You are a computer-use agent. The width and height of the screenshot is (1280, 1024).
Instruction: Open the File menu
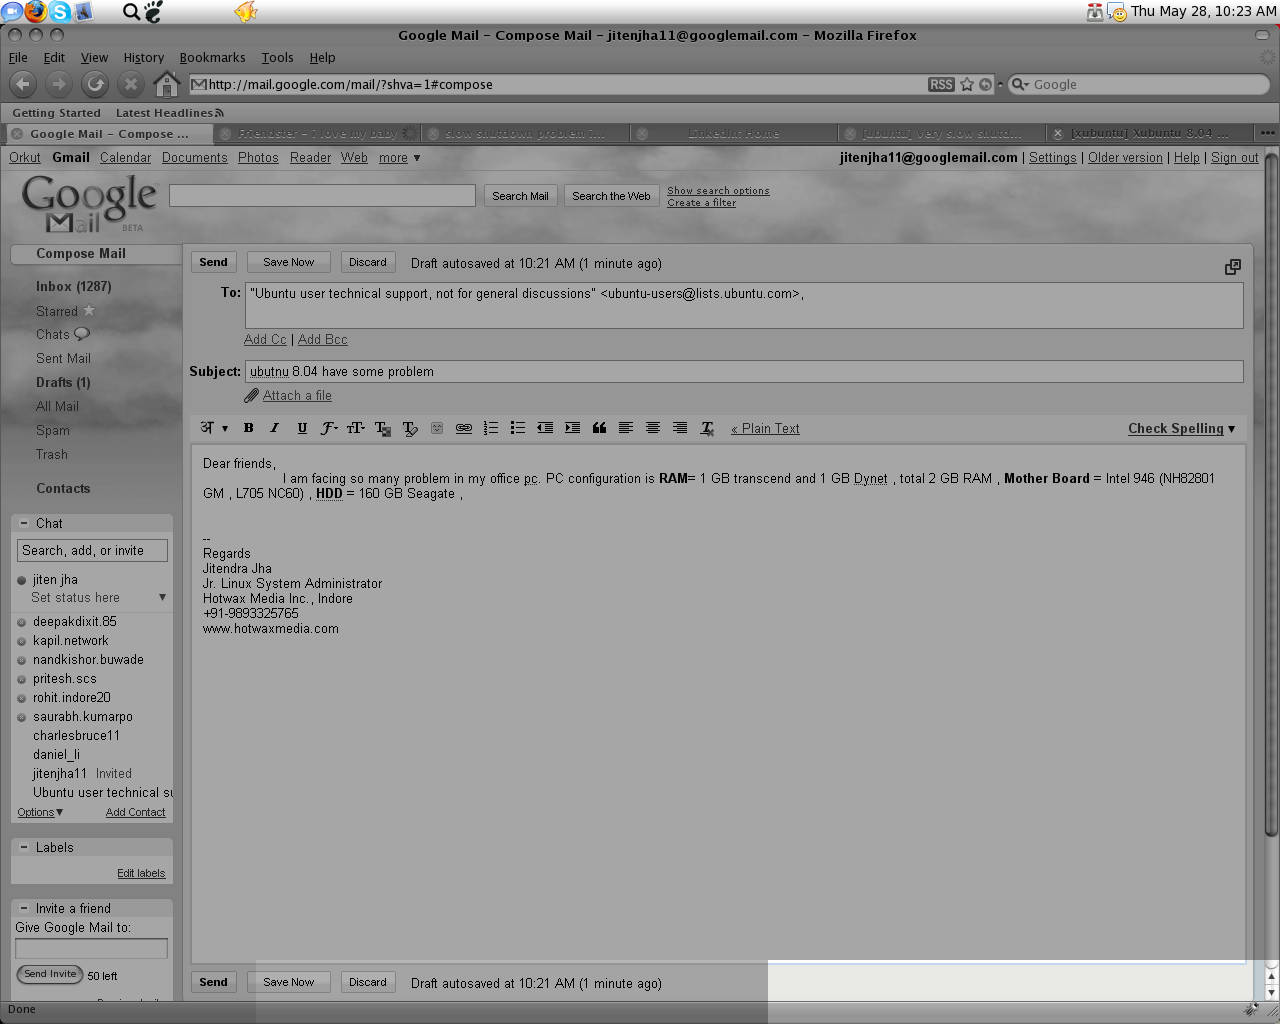point(18,58)
